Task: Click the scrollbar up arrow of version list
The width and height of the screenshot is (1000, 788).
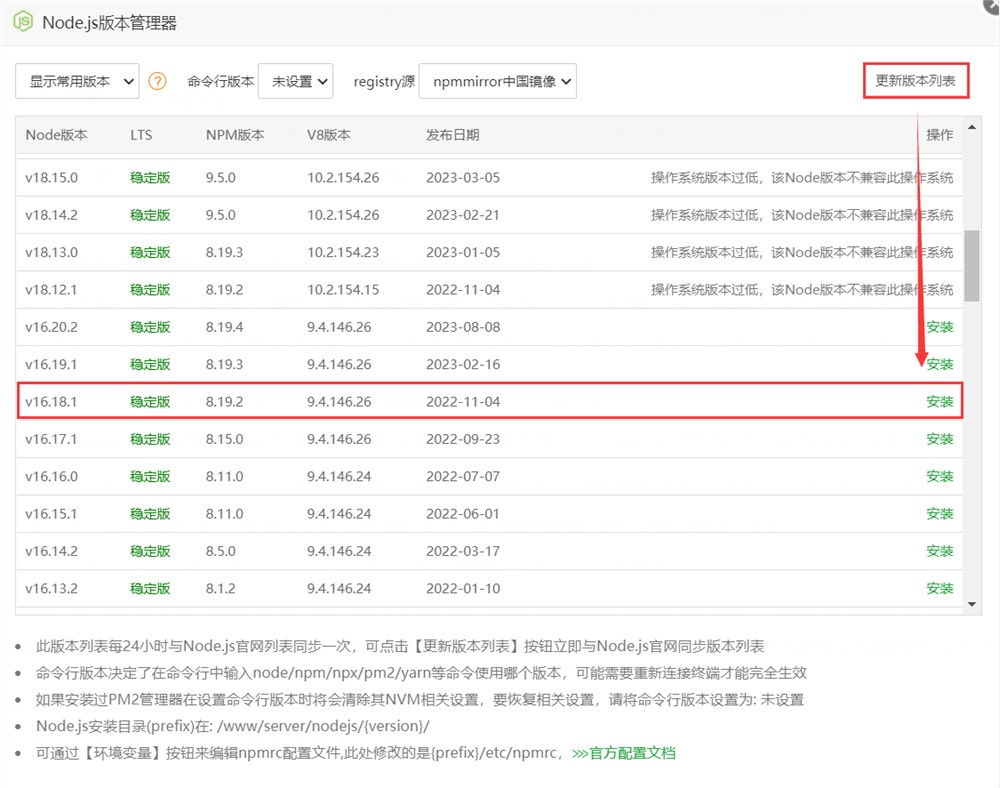Action: pyautogui.click(x=972, y=127)
